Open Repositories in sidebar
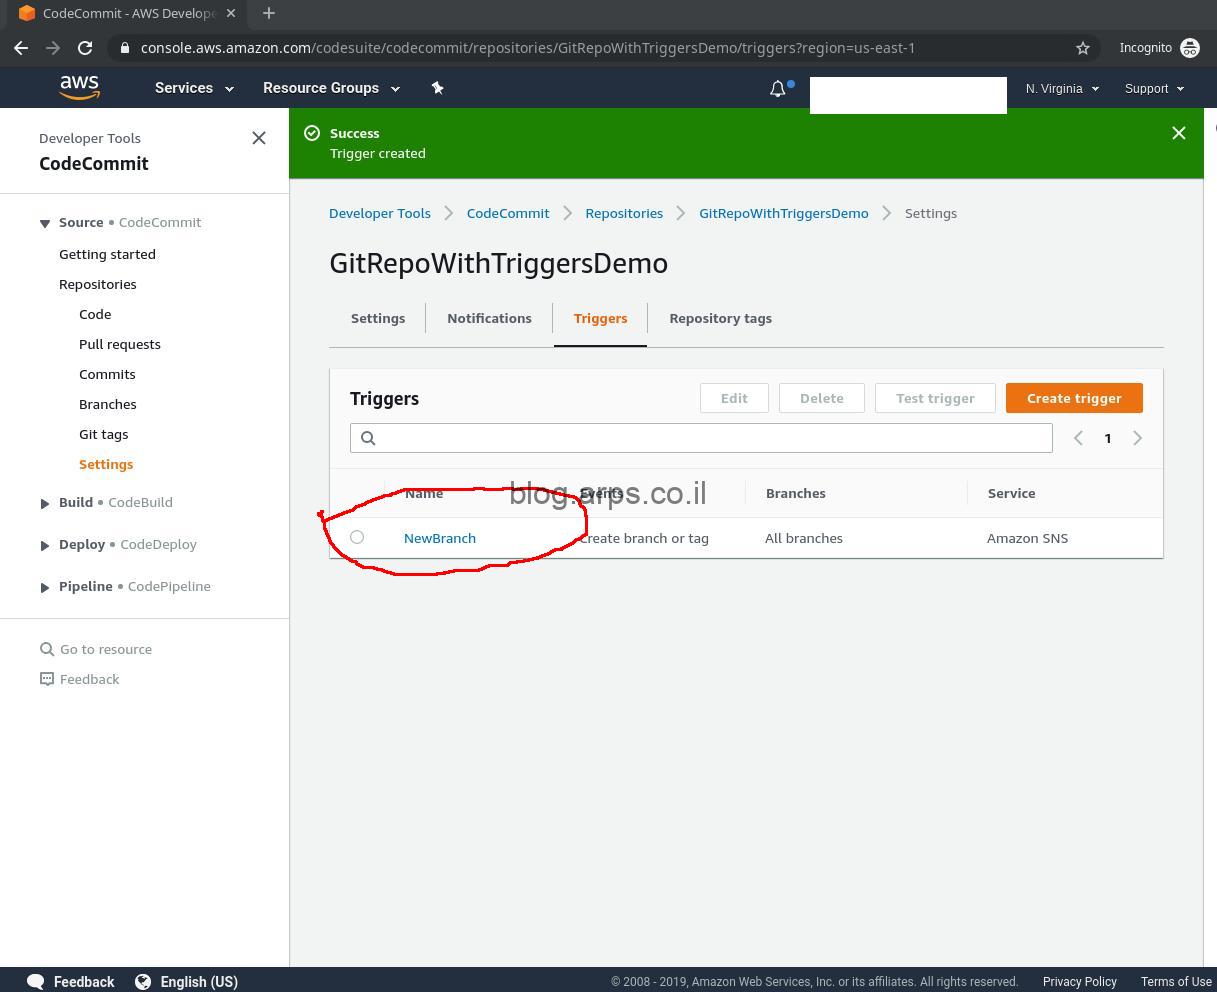The image size is (1217, 992). (97, 284)
